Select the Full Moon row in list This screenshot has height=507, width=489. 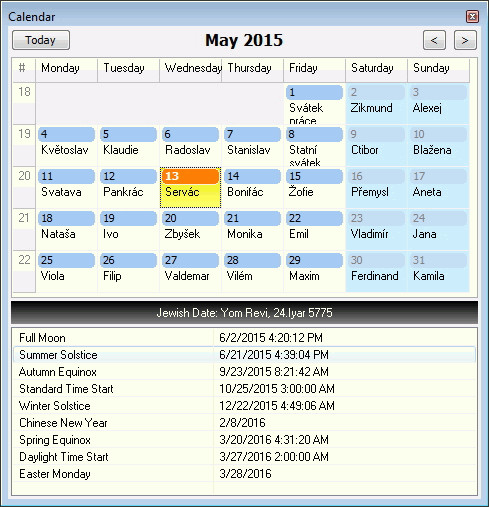(244, 338)
